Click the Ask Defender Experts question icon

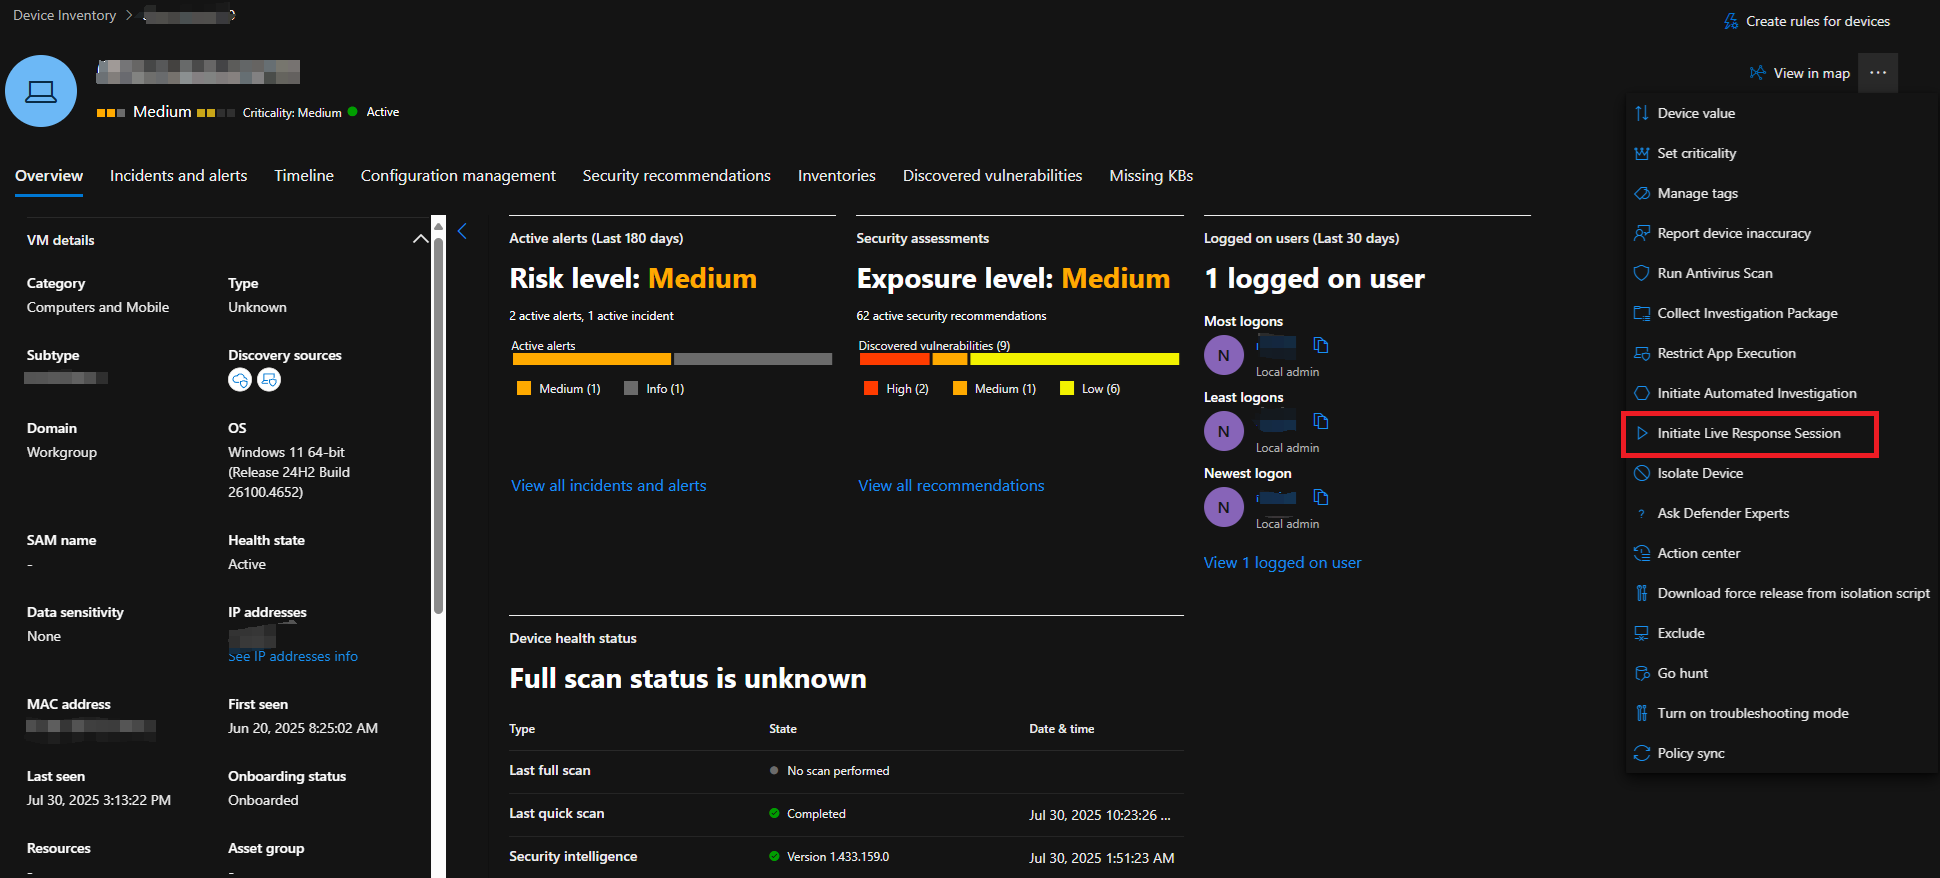coord(1641,513)
